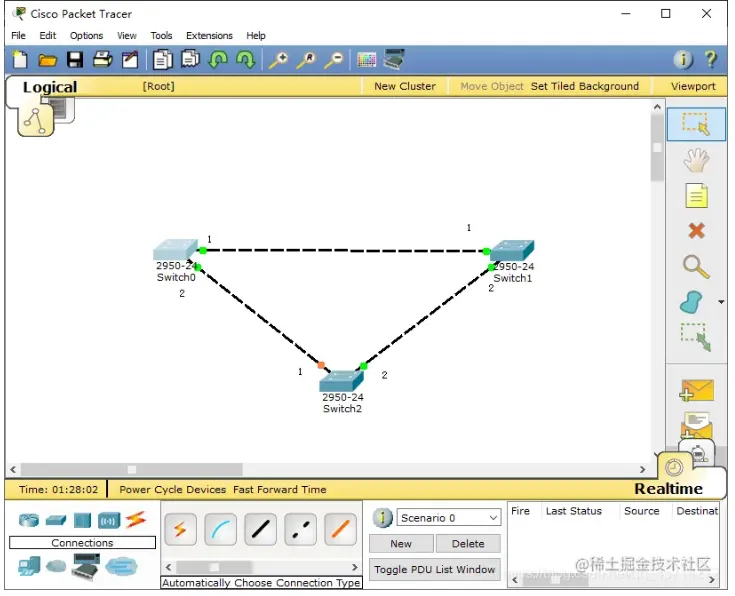Viewport: 735px width, 596px height.
Task: Open the Options menu
Action: click(x=86, y=36)
